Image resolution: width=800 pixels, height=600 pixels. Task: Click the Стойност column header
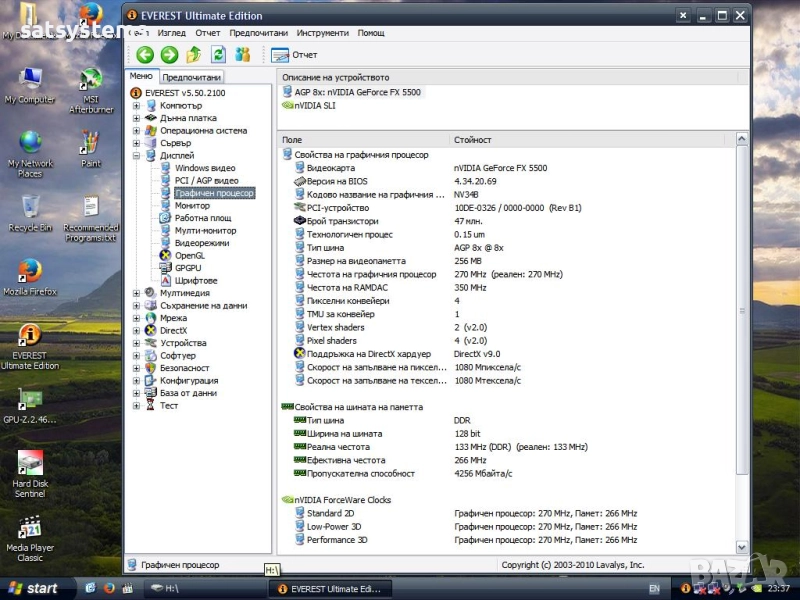(x=472, y=140)
